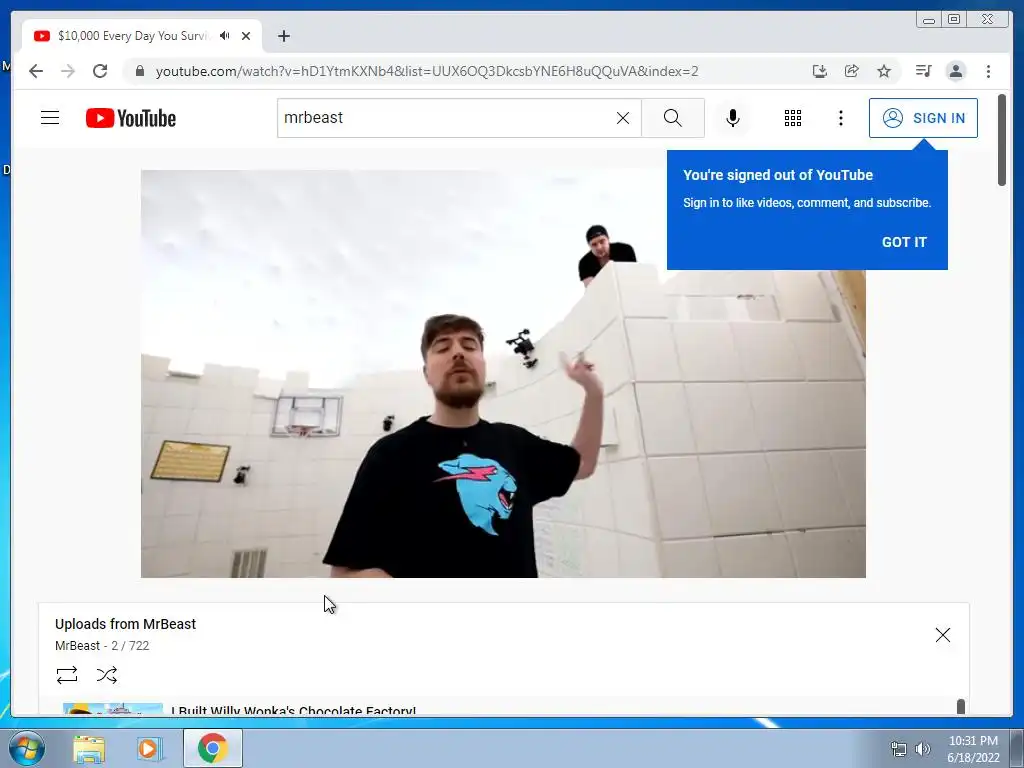Open the YouTube apps grid
1024x768 pixels.
coord(793,118)
